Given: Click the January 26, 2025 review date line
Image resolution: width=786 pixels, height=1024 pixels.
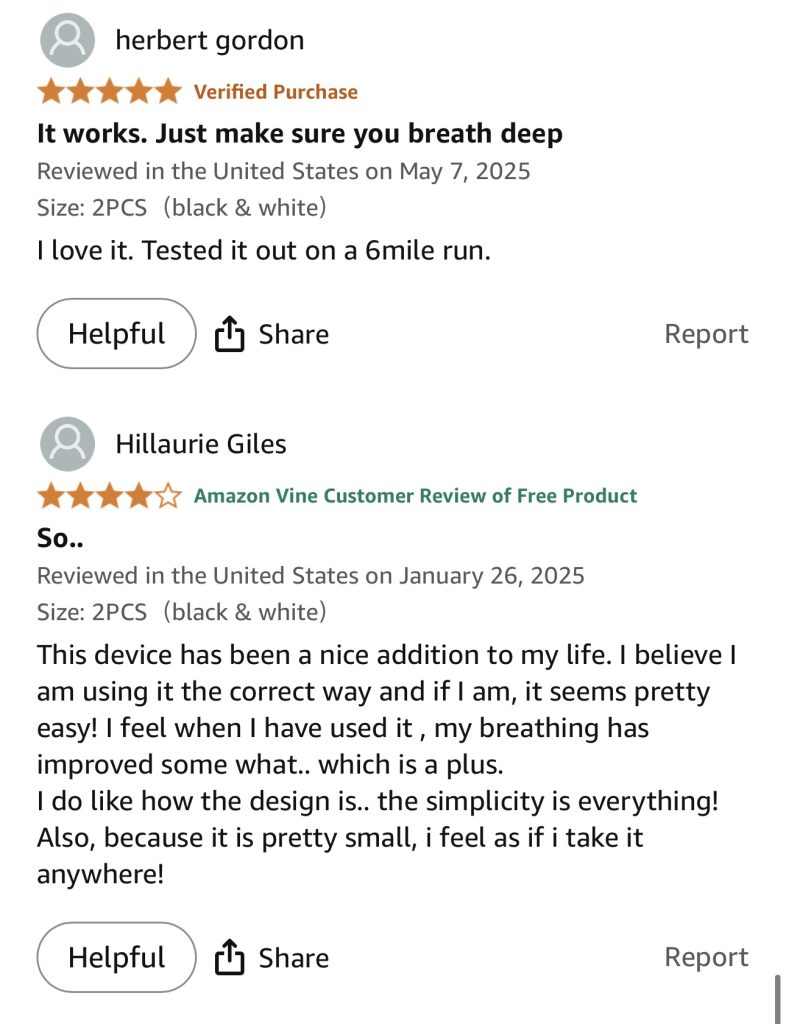Looking at the screenshot, I should point(310,575).
